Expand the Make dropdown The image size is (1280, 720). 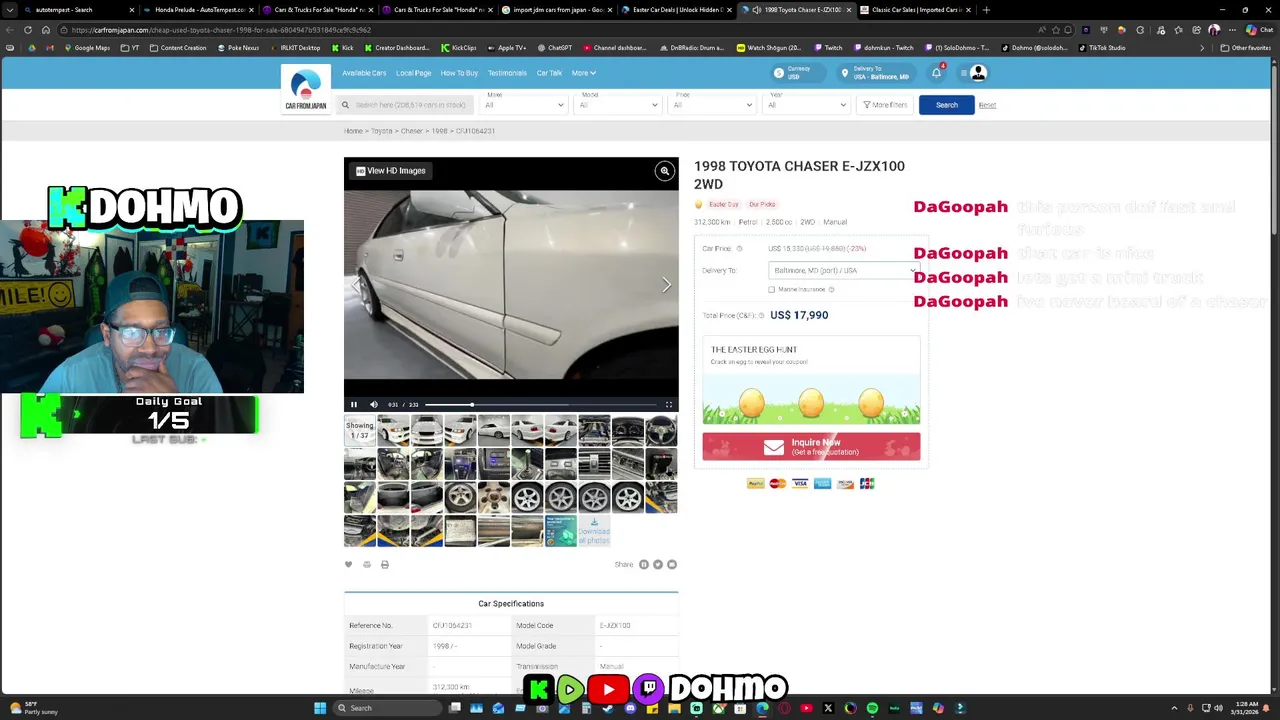pyautogui.click(x=524, y=105)
